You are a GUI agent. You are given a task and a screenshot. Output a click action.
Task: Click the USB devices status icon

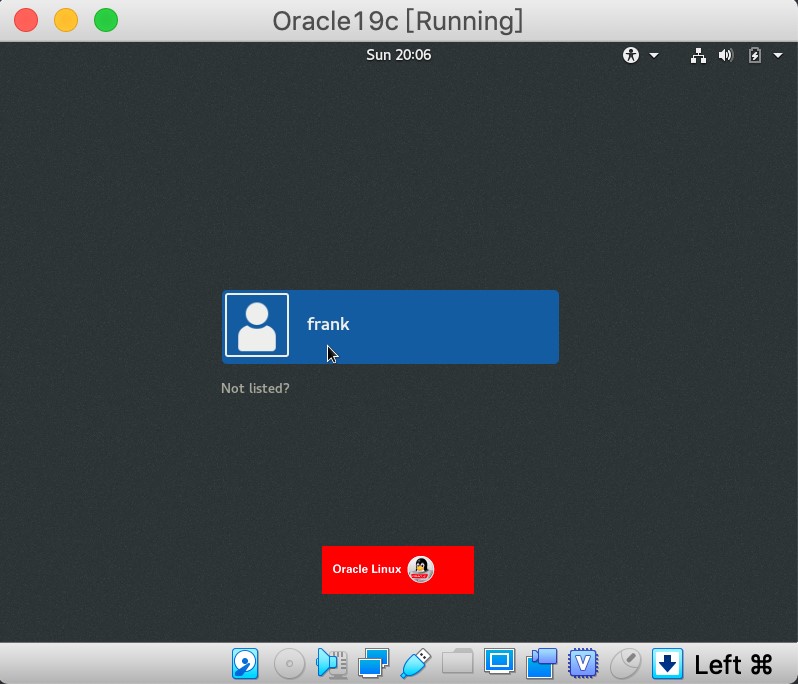pyautogui.click(x=415, y=663)
